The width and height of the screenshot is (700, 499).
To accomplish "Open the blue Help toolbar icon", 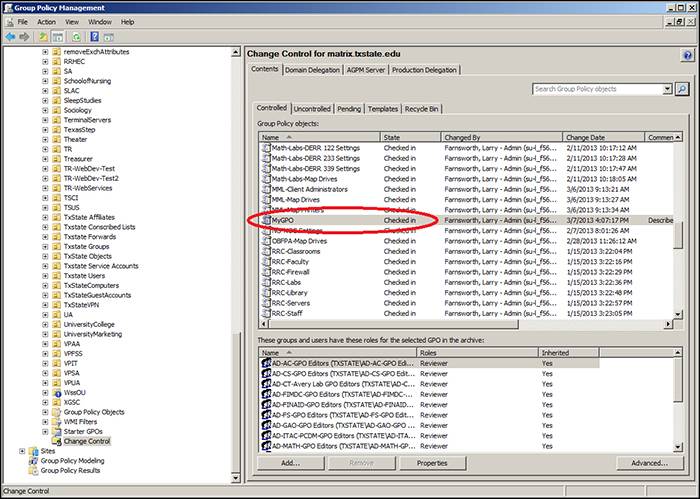I will coord(95,37).
